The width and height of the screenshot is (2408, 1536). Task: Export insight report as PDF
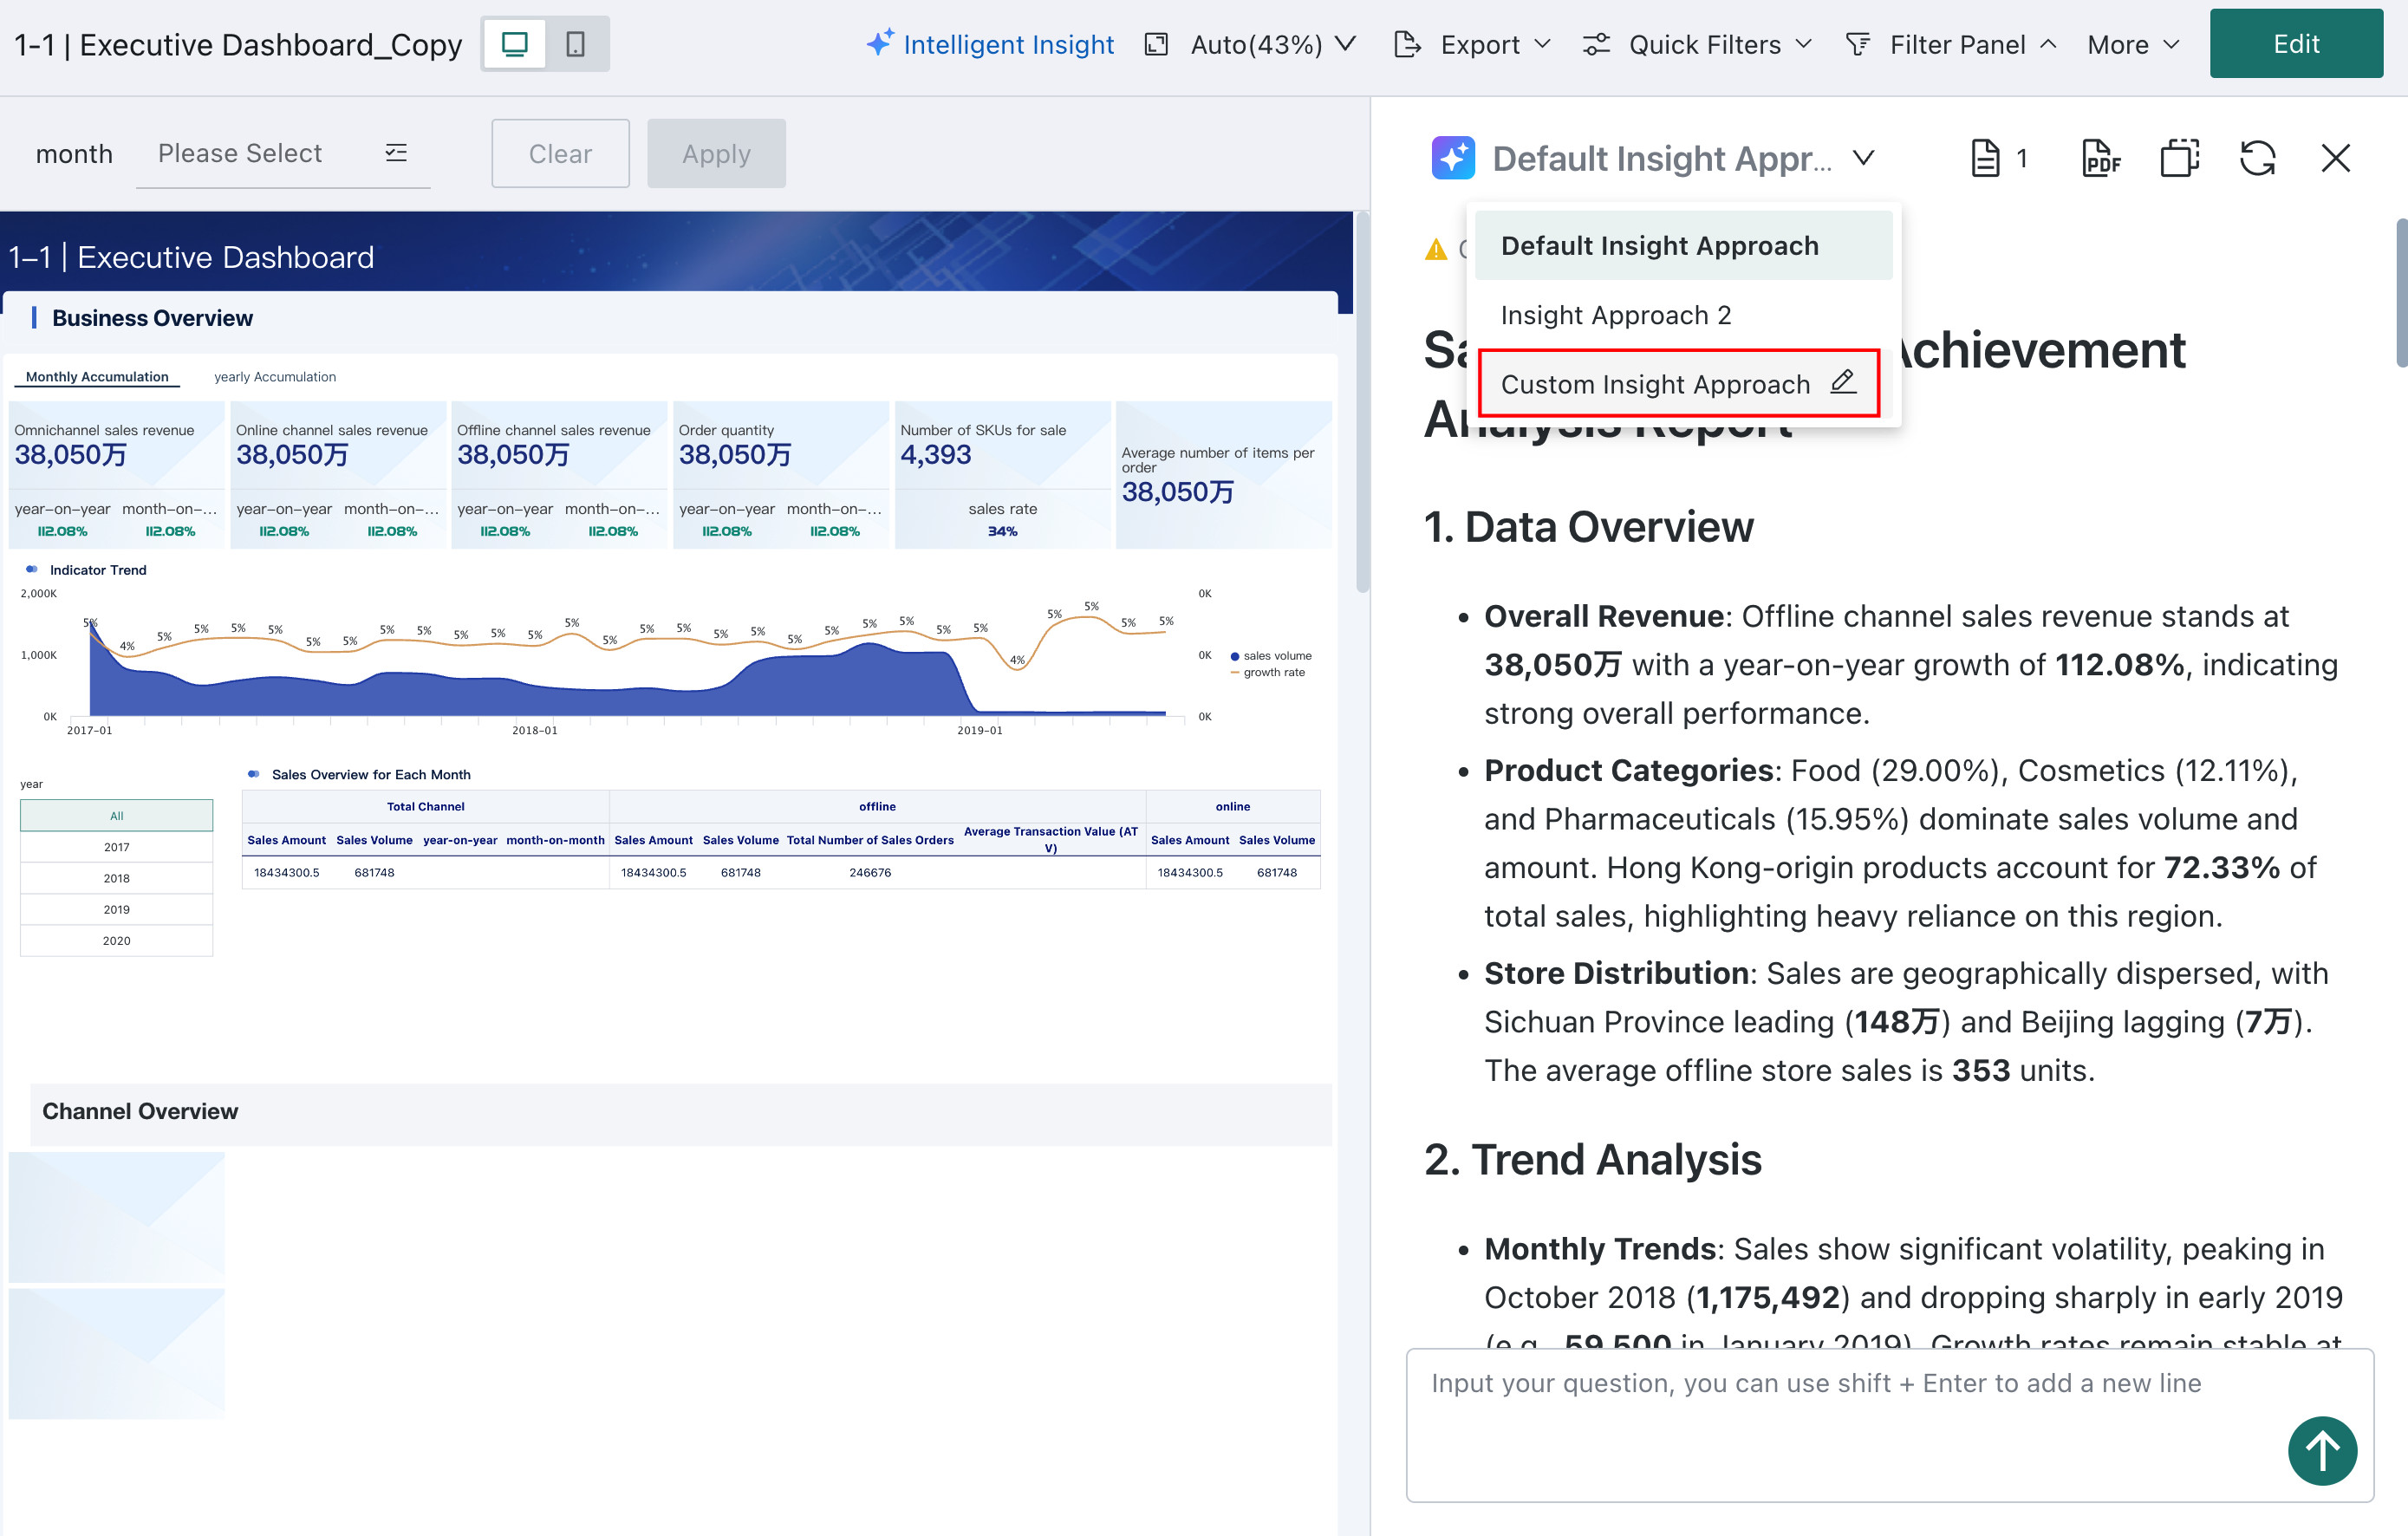[x=2101, y=158]
